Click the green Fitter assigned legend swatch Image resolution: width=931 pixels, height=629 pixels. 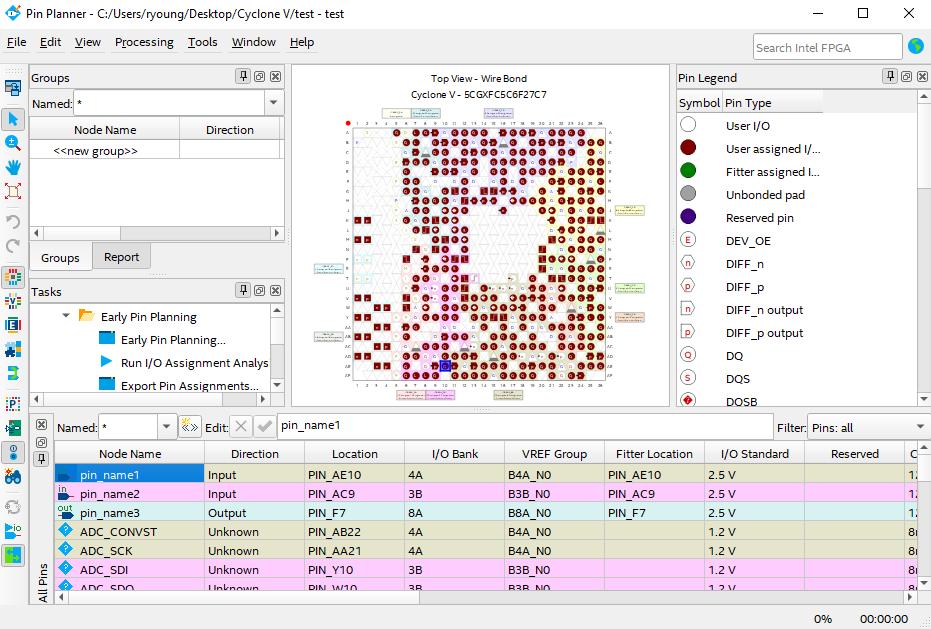(x=688, y=171)
